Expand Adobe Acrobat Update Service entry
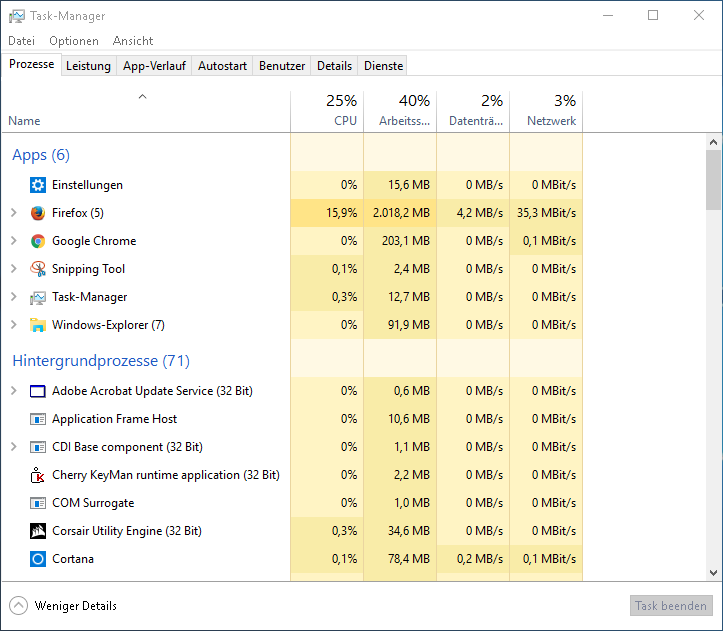Image resolution: width=723 pixels, height=631 pixels. pos(14,391)
